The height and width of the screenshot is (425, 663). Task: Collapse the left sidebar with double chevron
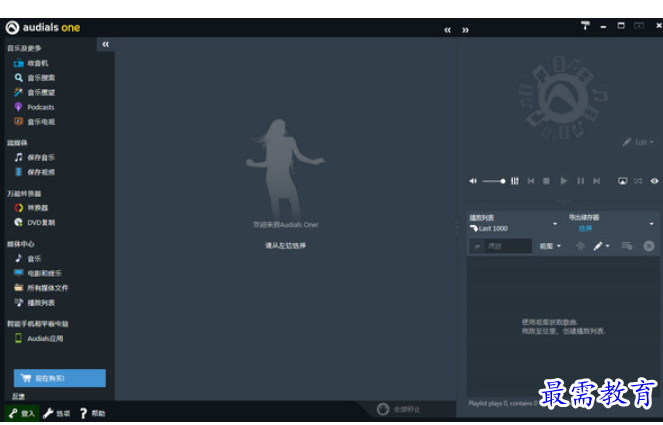(106, 44)
